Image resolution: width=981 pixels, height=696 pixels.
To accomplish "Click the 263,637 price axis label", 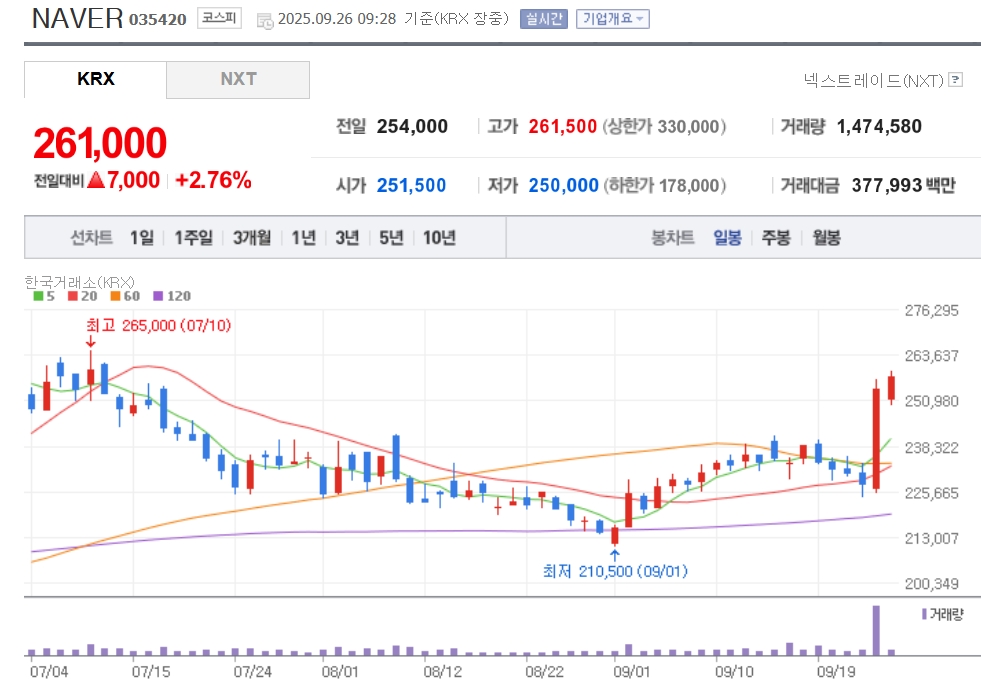I will point(932,356).
